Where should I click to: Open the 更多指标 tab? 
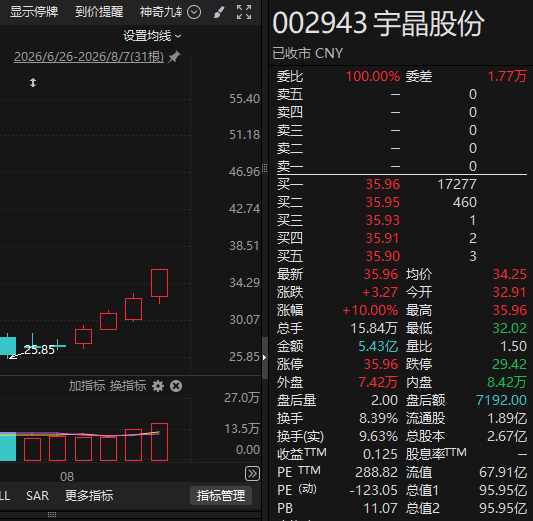point(89,496)
